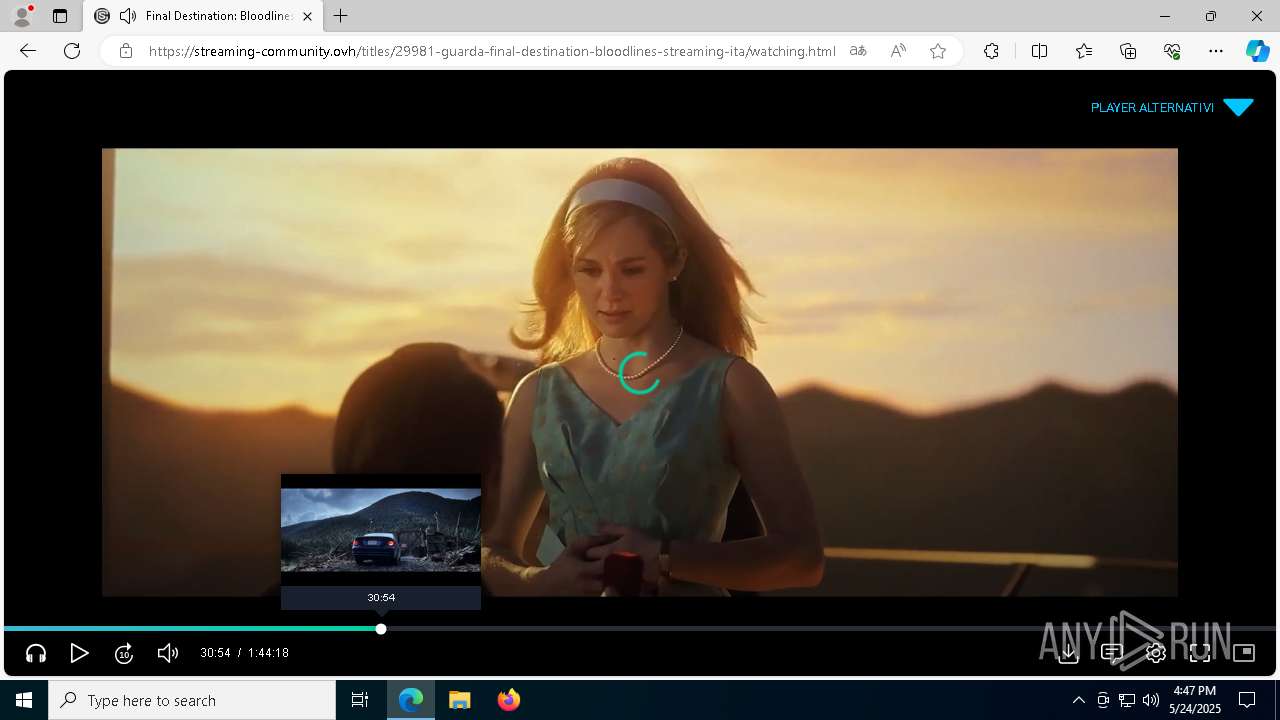Screen dimensions: 1280x720
Task: Open a new browser tab
Action: pyautogui.click(x=341, y=16)
